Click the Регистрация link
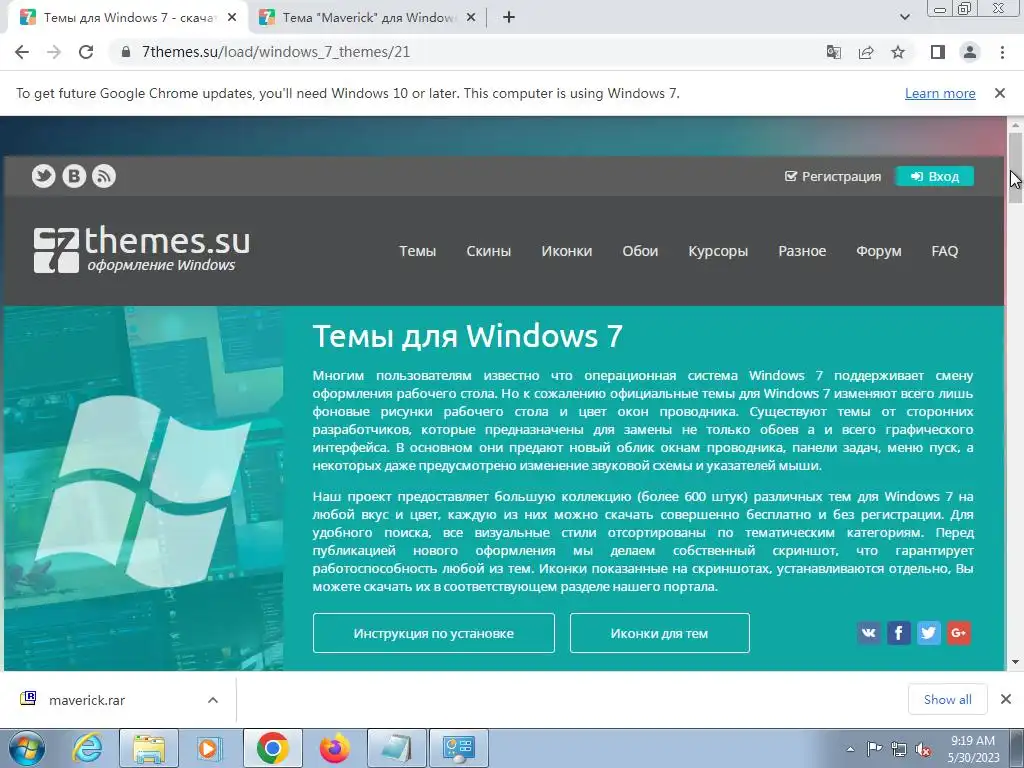 click(x=833, y=176)
